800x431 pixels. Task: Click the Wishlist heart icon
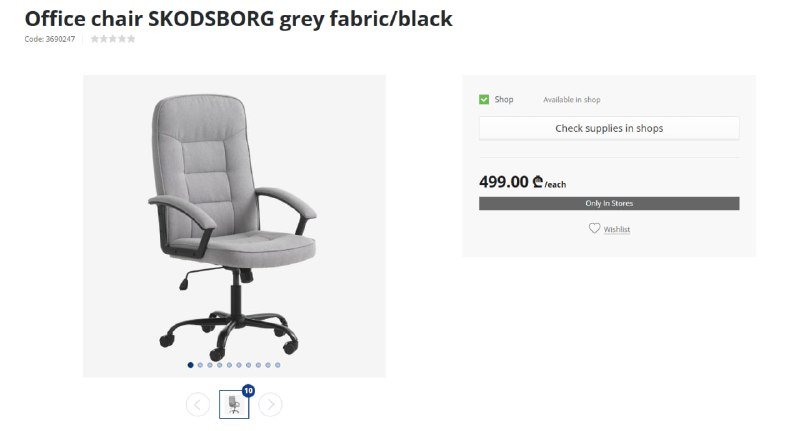tap(594, 229)
